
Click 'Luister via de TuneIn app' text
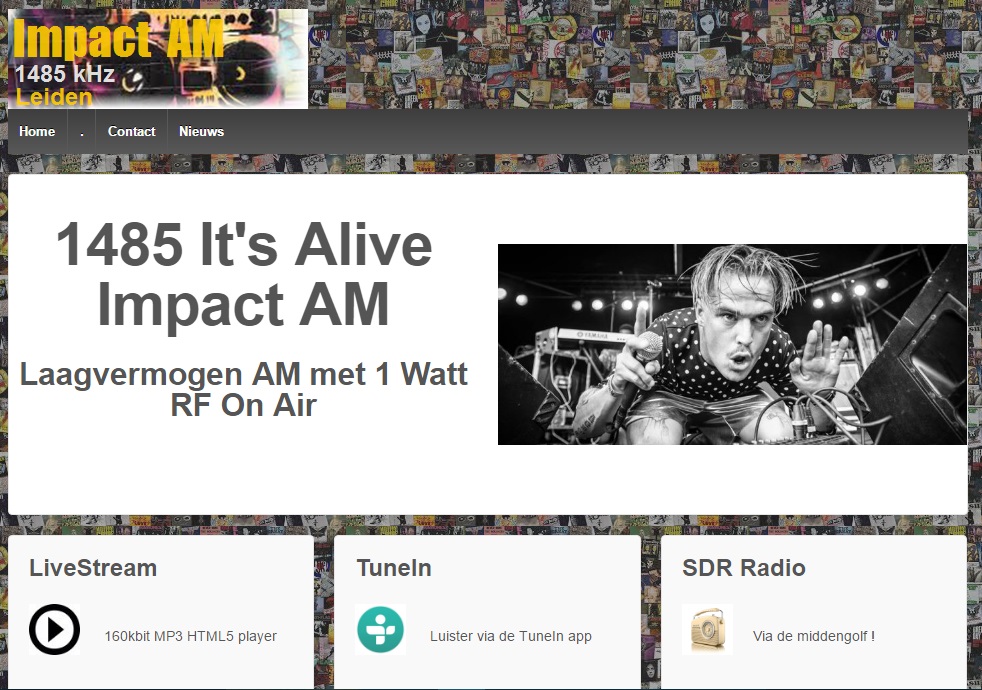[510, 636]
